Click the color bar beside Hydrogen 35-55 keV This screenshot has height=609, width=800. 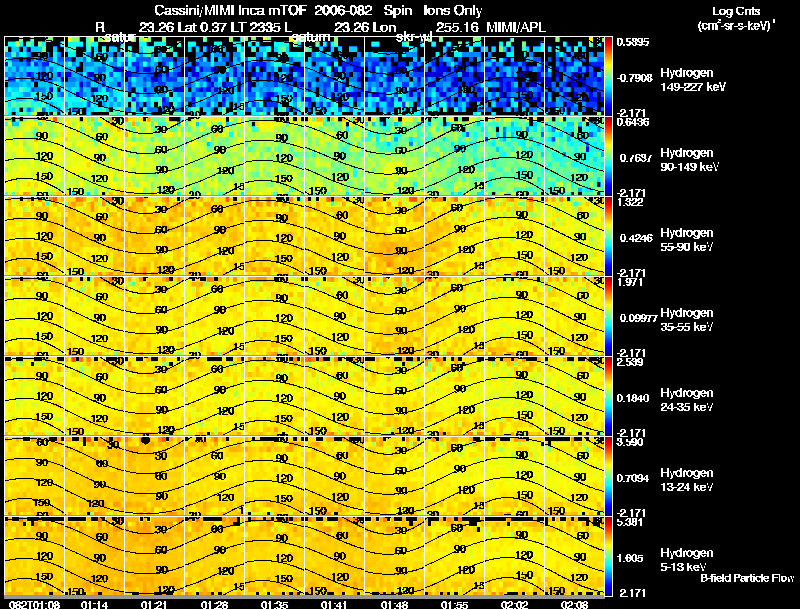click(608, 316)
